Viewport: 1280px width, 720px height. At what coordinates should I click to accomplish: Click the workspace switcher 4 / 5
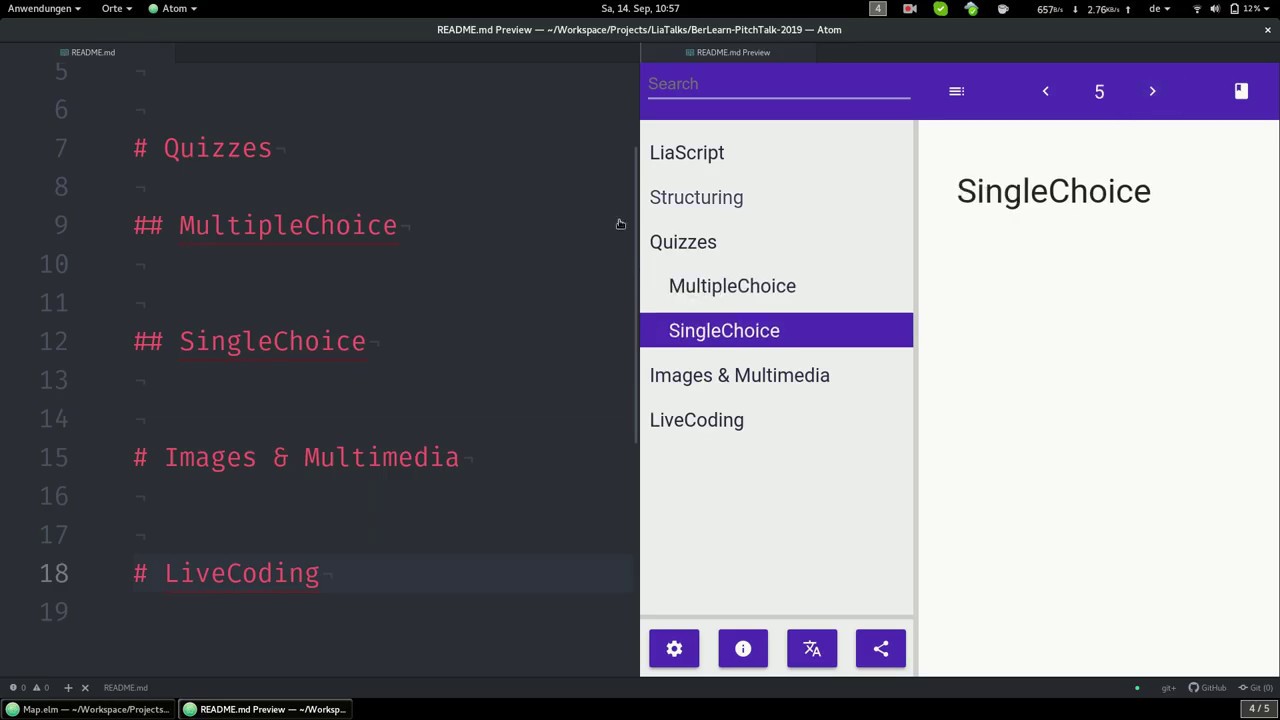(x=1259, y=709)
